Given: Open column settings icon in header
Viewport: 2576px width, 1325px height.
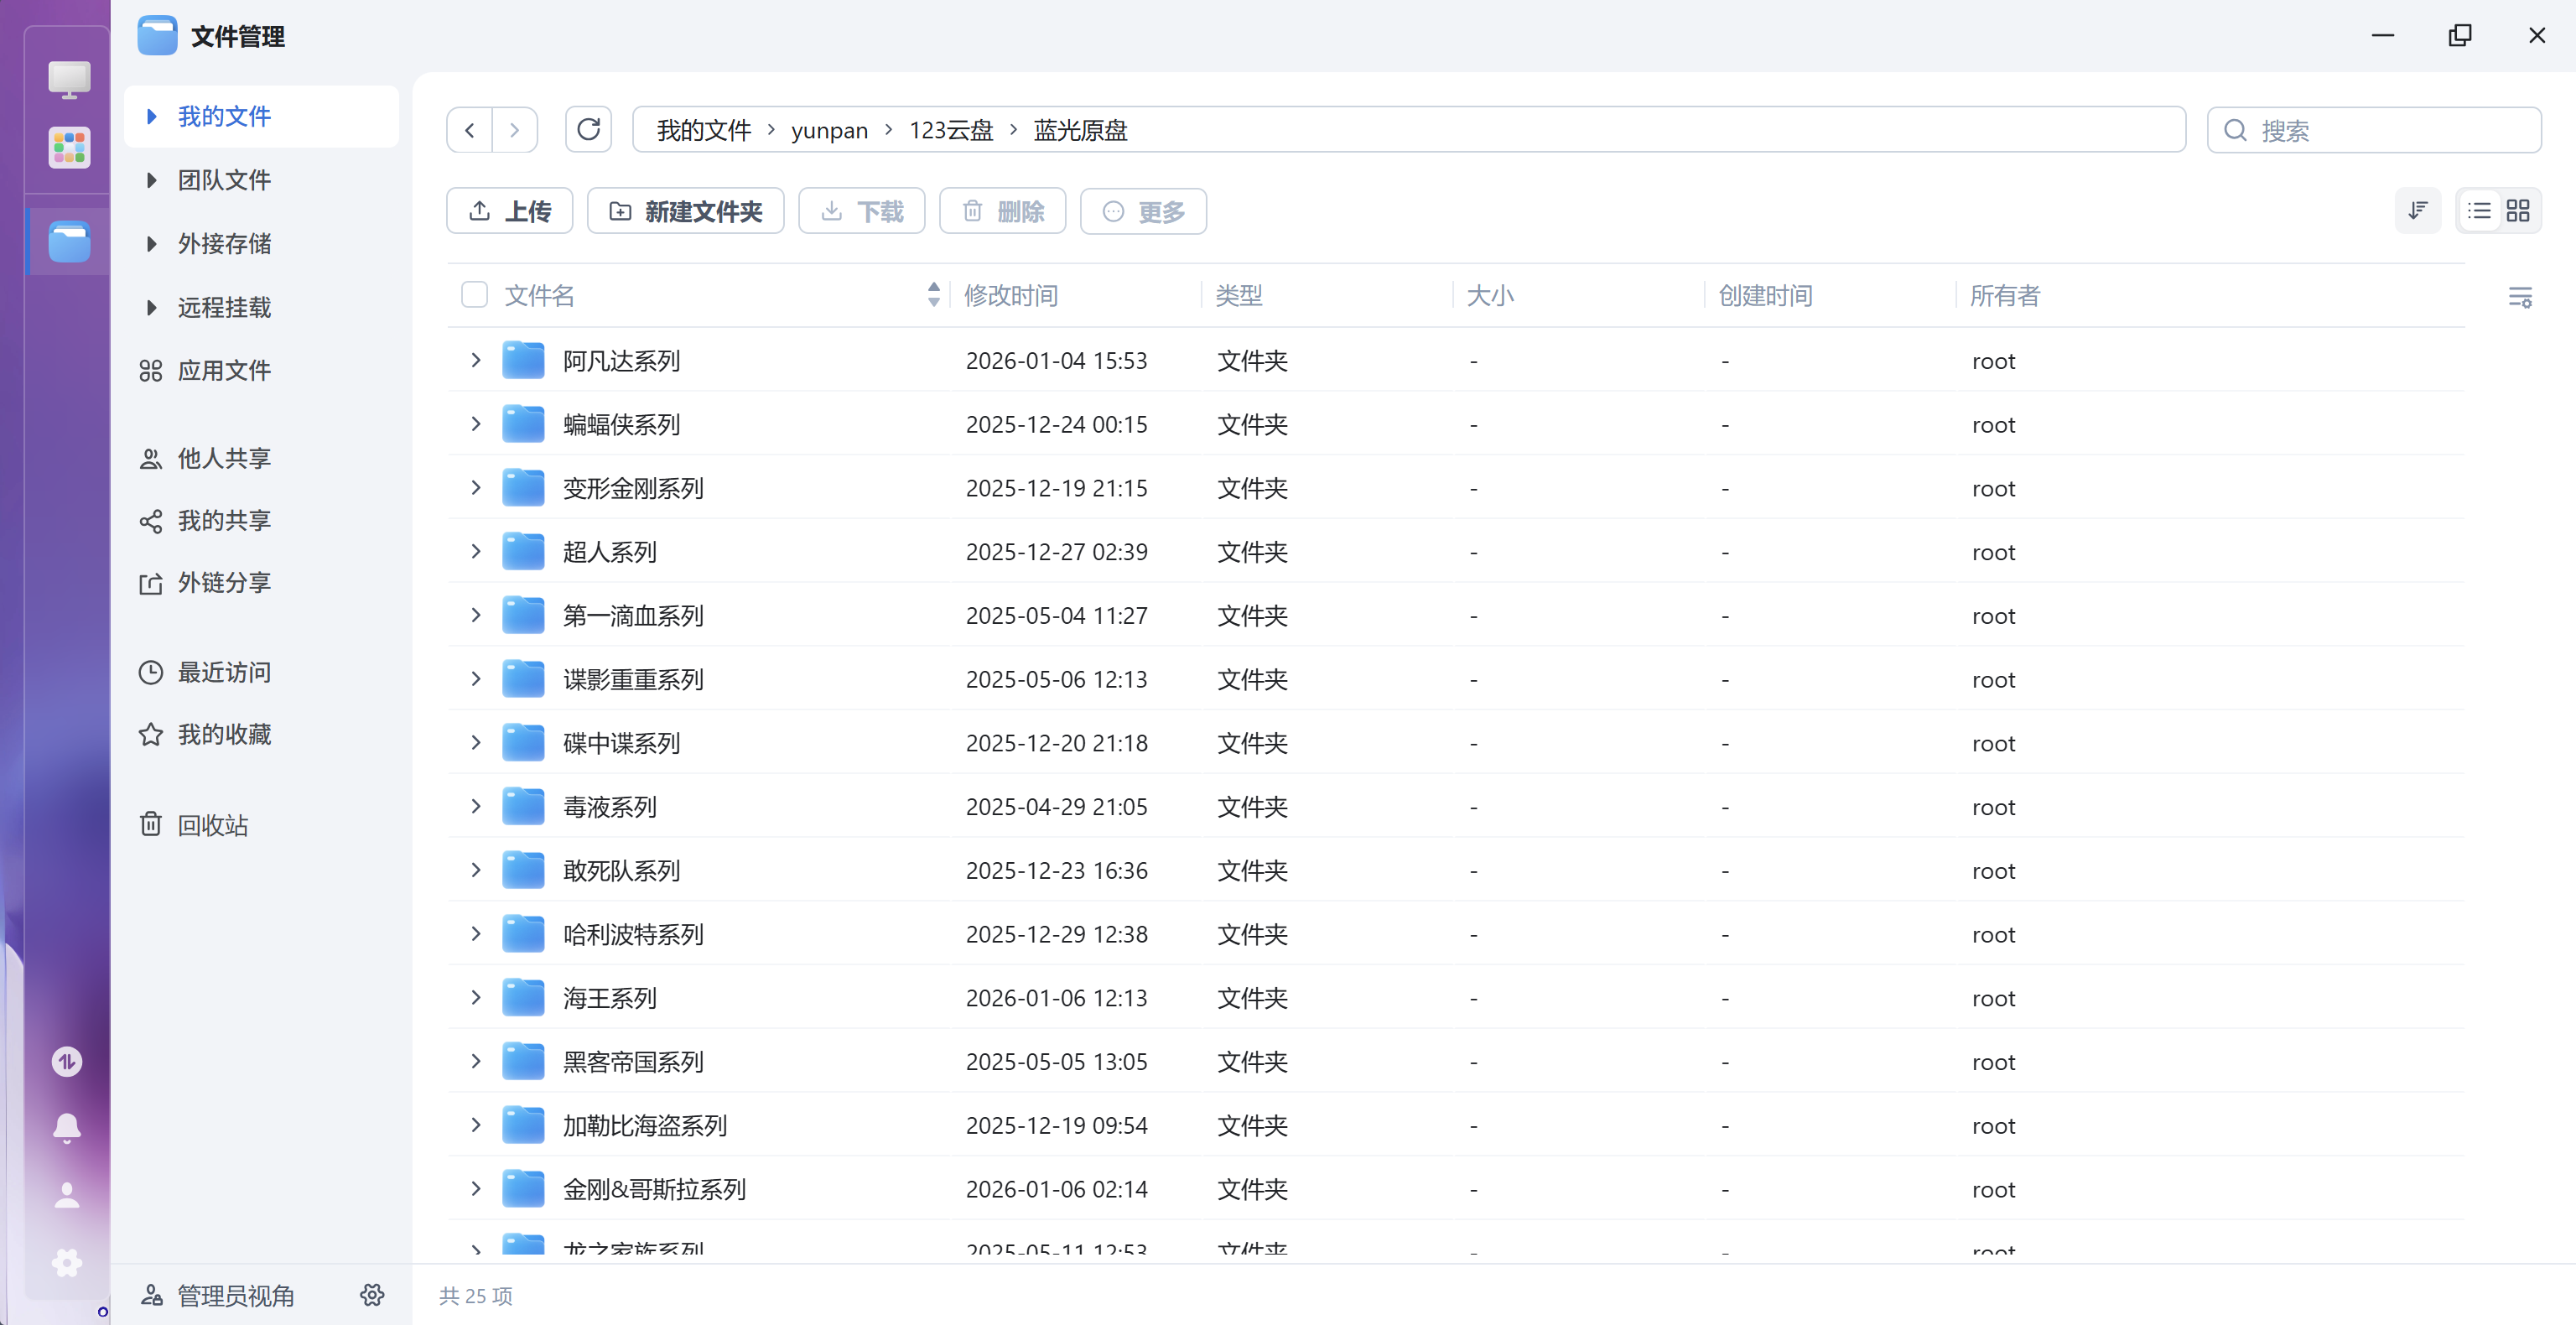Looking at the screenshot, I should point(2519,297).
